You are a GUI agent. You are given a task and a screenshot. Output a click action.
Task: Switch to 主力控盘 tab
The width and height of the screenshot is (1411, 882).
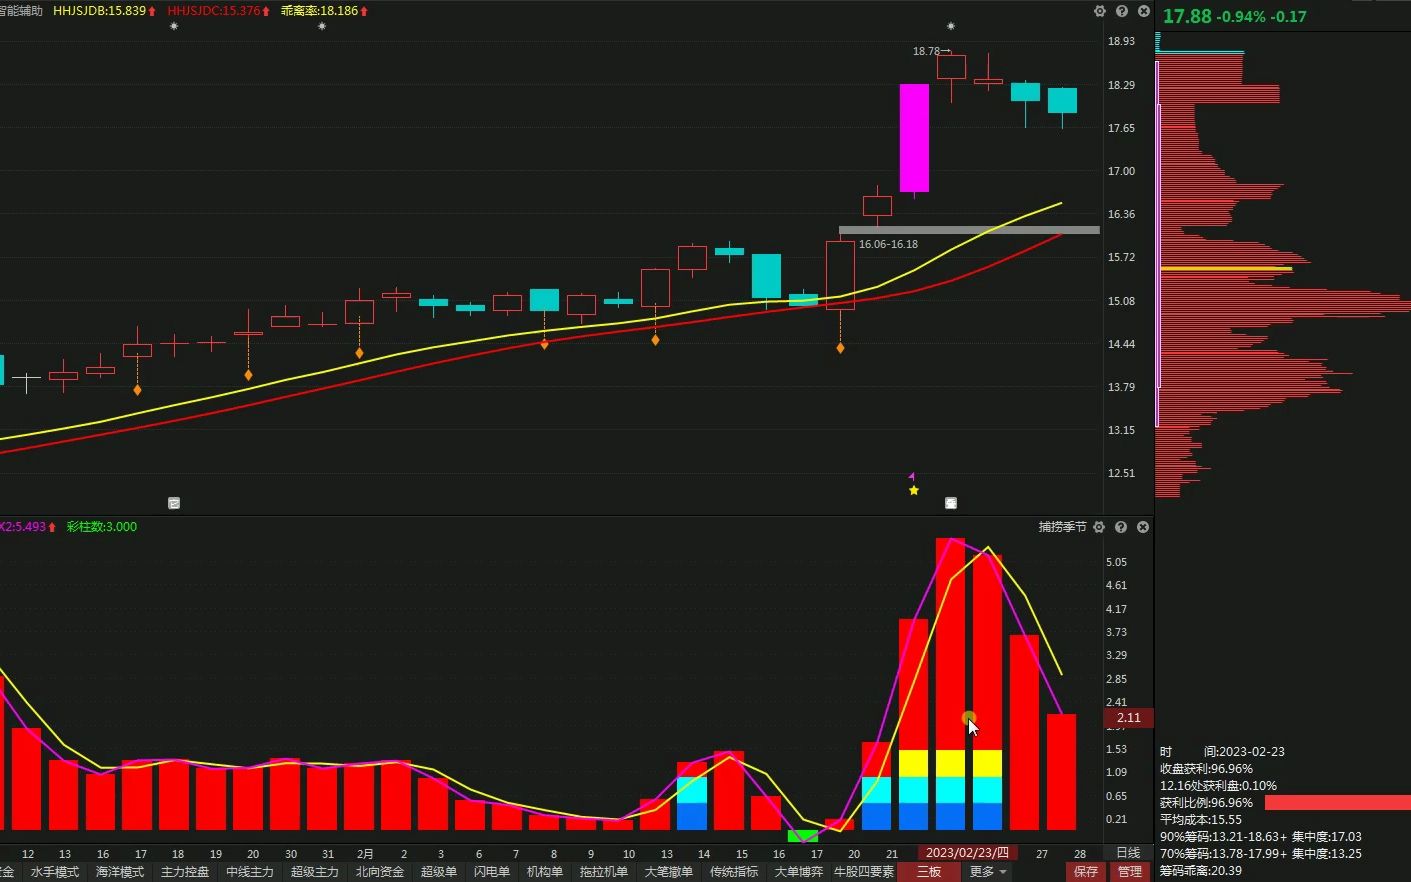(185, 872)
